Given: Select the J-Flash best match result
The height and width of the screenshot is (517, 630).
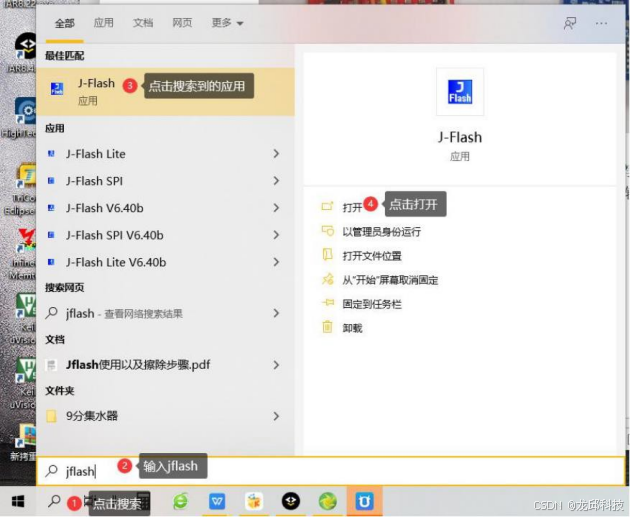Looking at the screenshot, I should point(165,92).
